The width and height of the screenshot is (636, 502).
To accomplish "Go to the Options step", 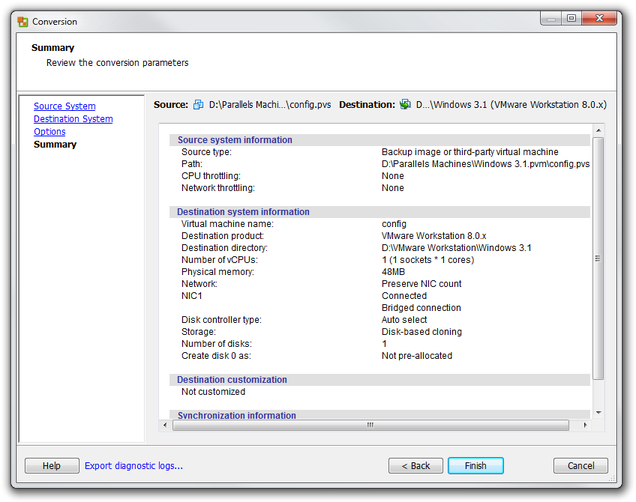I will (x=49, y=132).
